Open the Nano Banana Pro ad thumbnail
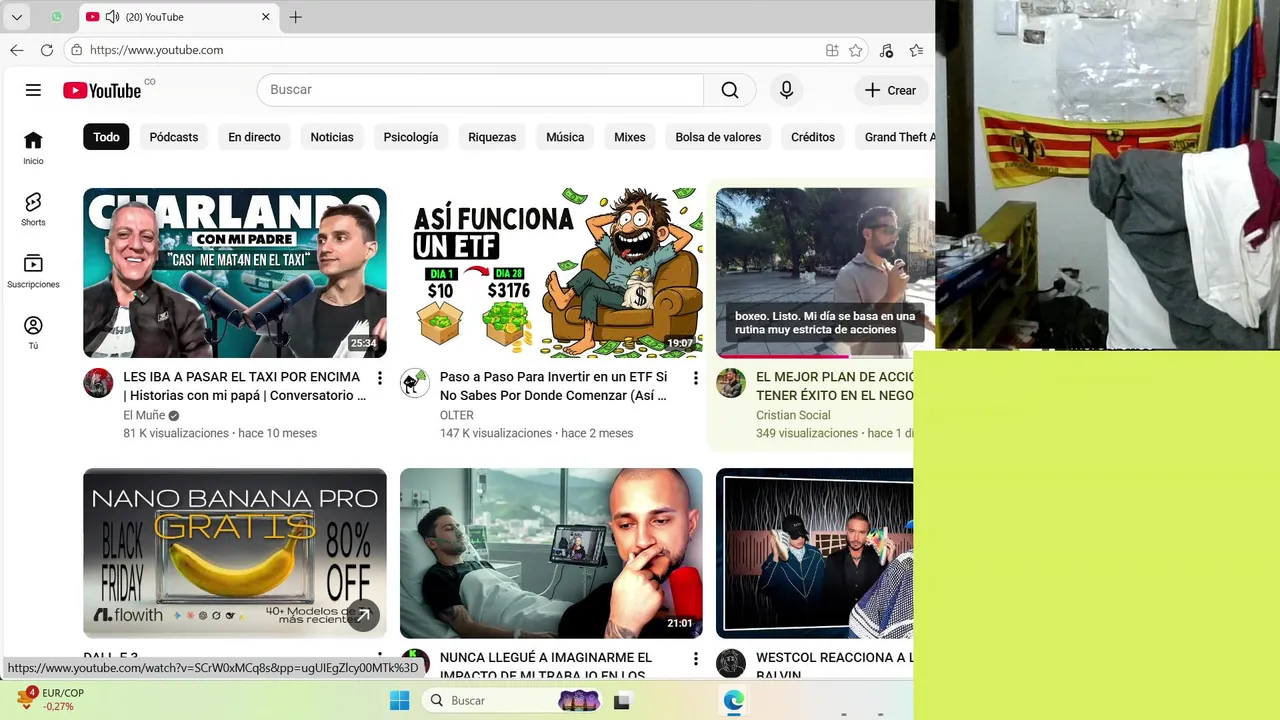The image size is (1280, 720). [235, 553]
